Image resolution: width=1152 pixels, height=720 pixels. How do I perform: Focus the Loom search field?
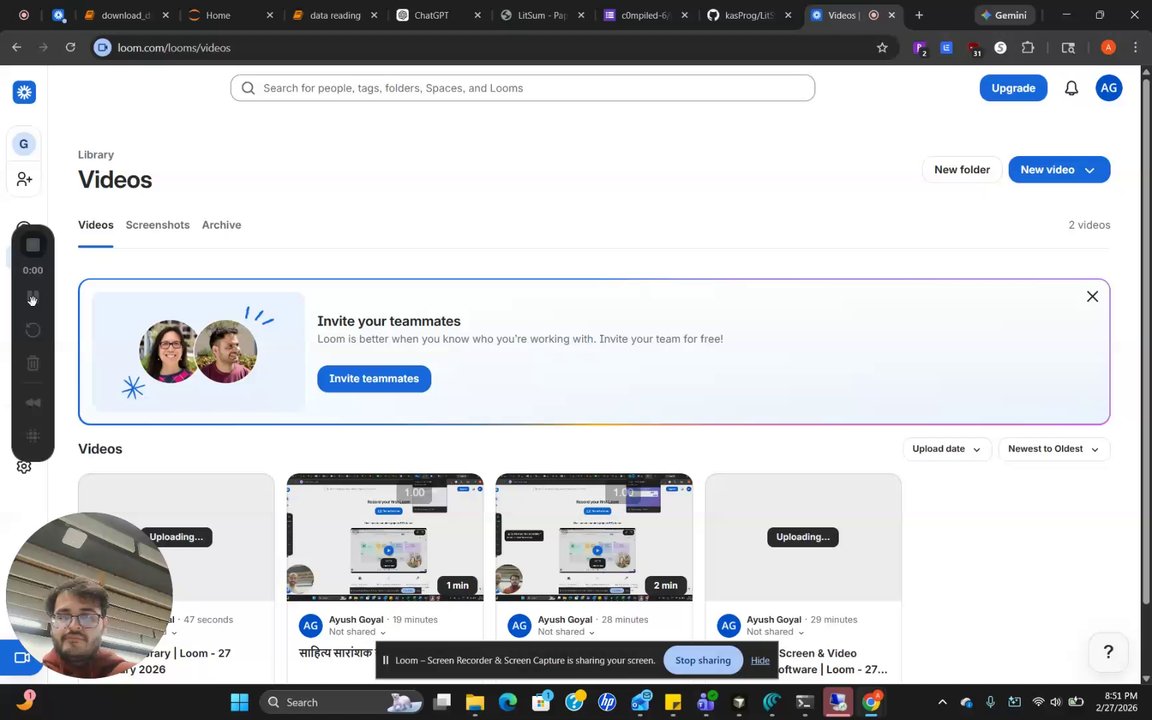(x=522, y=88)
